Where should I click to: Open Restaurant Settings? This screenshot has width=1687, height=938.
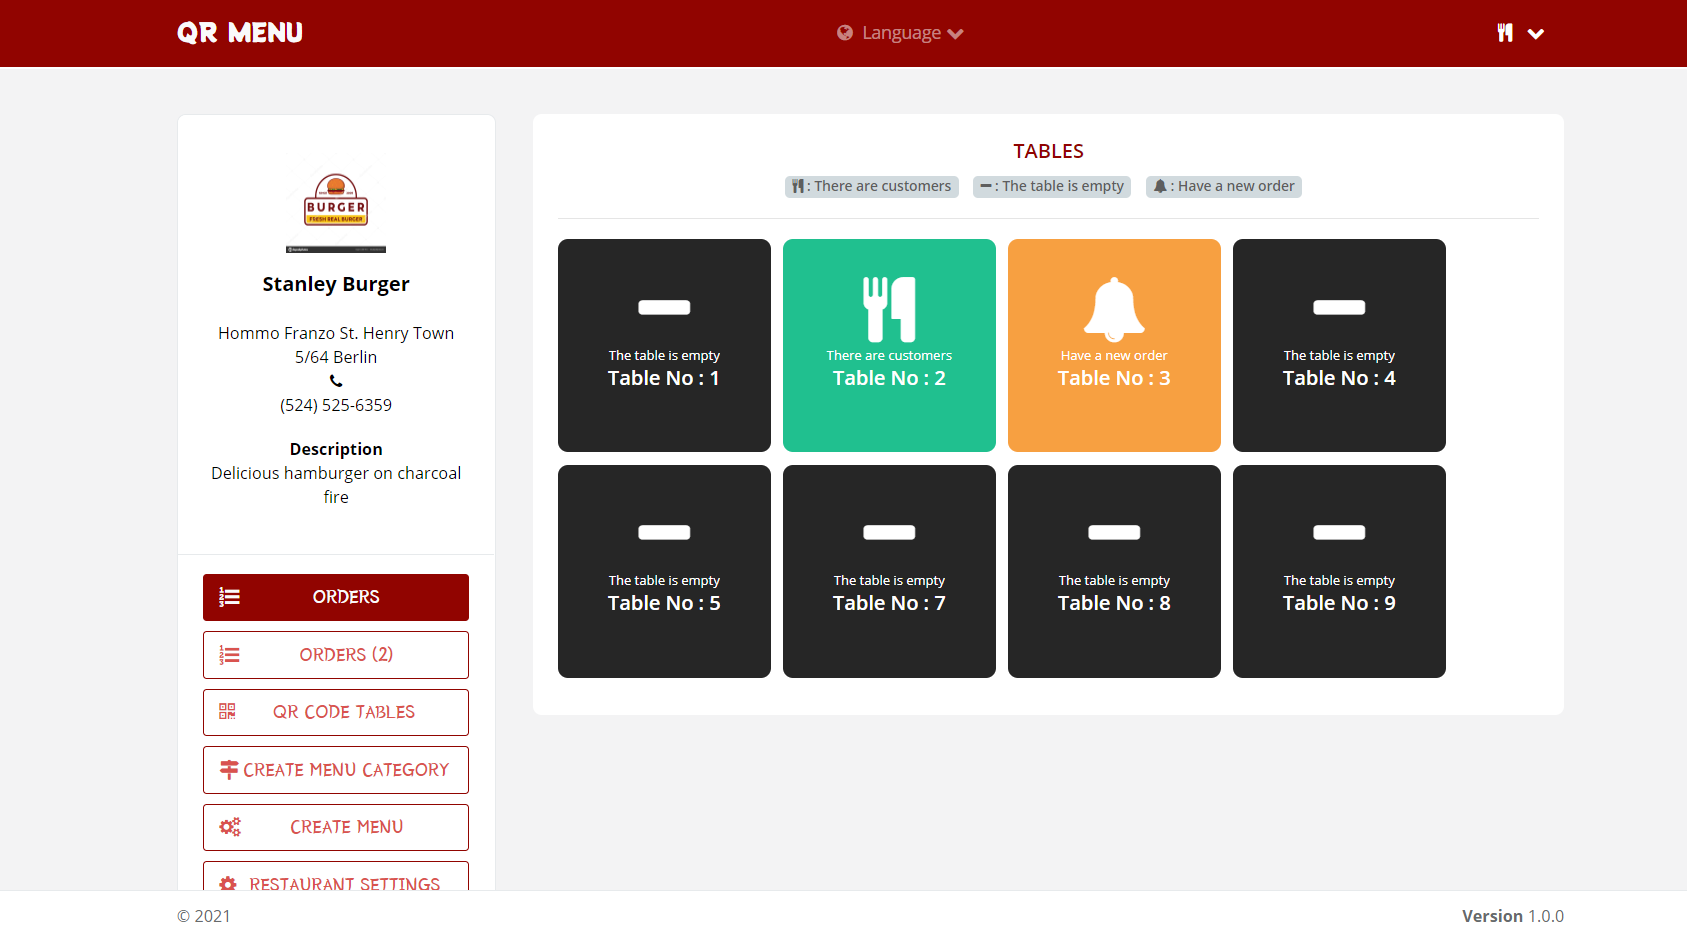(336, 877)
